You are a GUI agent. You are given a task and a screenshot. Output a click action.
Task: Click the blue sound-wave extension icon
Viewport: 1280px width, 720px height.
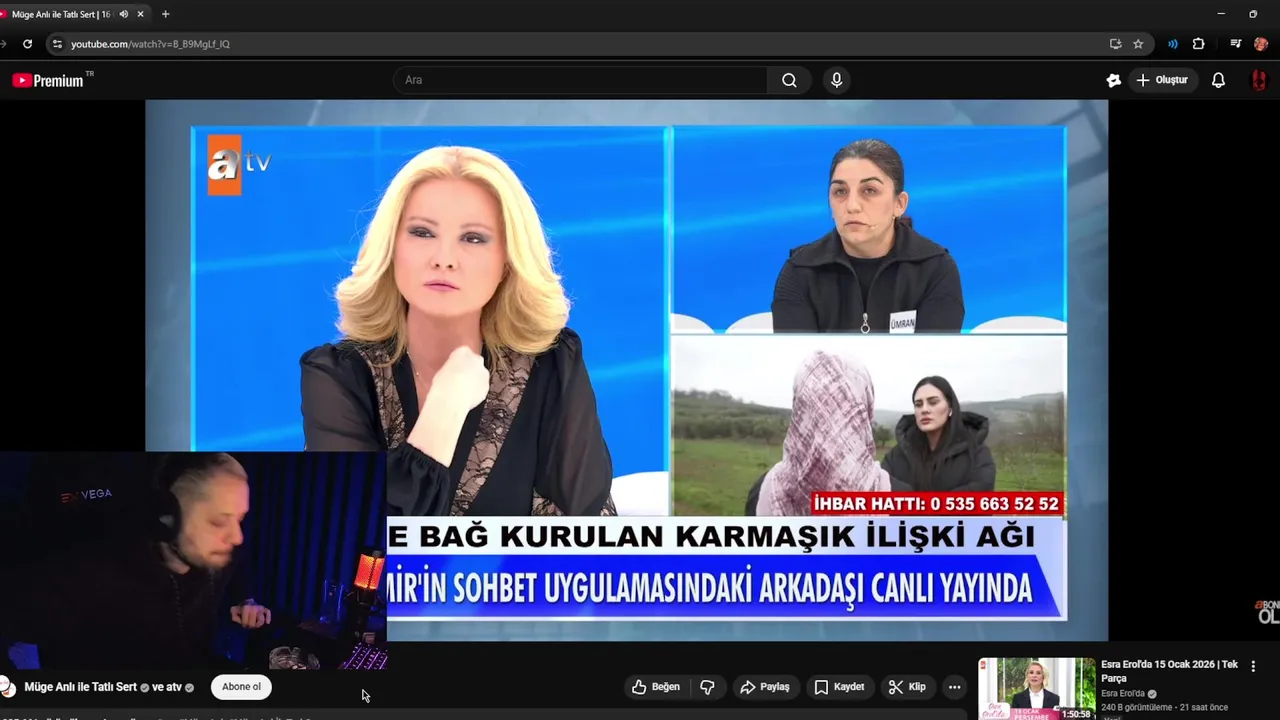coord(1173,44)
